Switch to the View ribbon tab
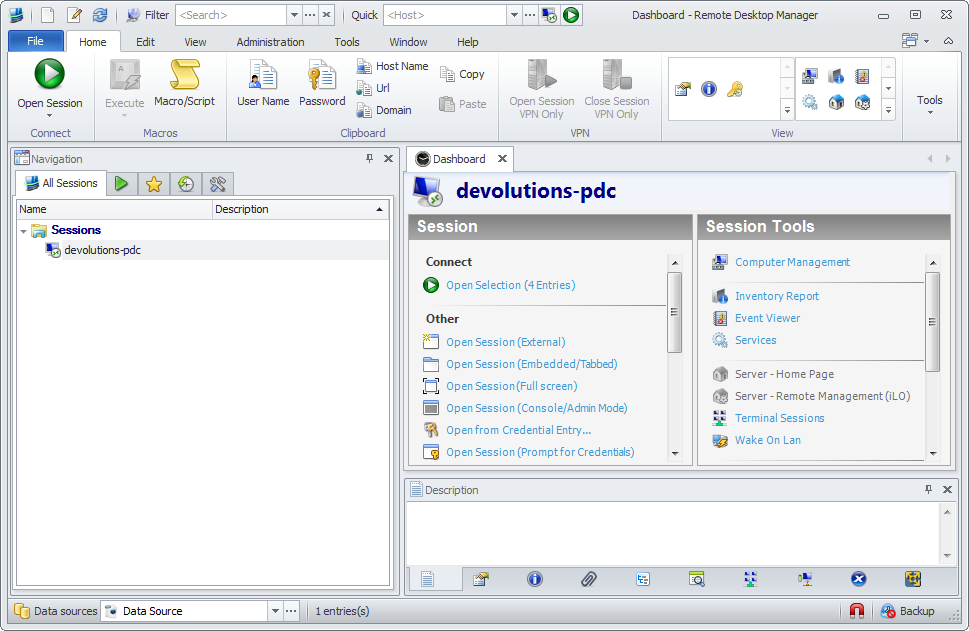 coord(195,42)
